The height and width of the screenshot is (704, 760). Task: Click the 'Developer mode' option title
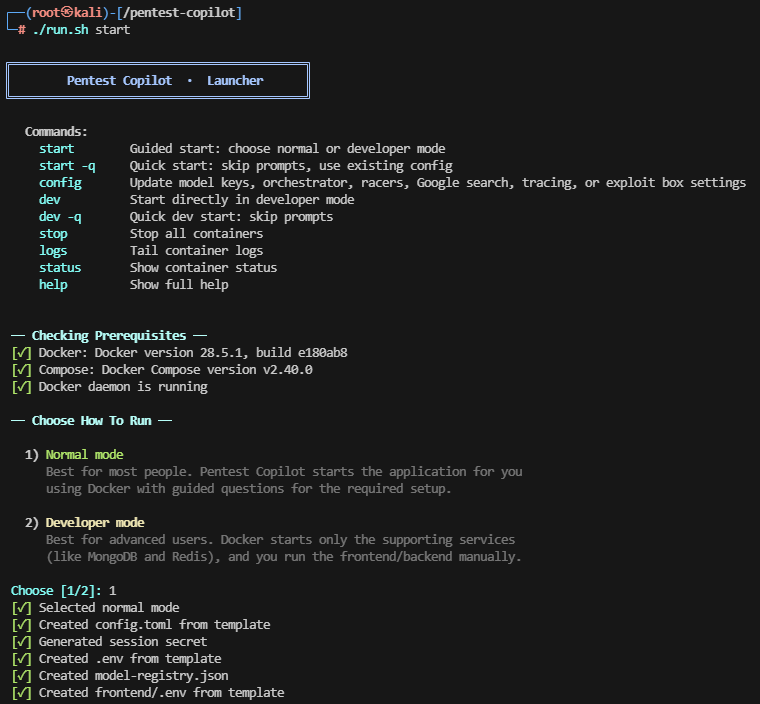pyautogui.click(x=95, y=523)
